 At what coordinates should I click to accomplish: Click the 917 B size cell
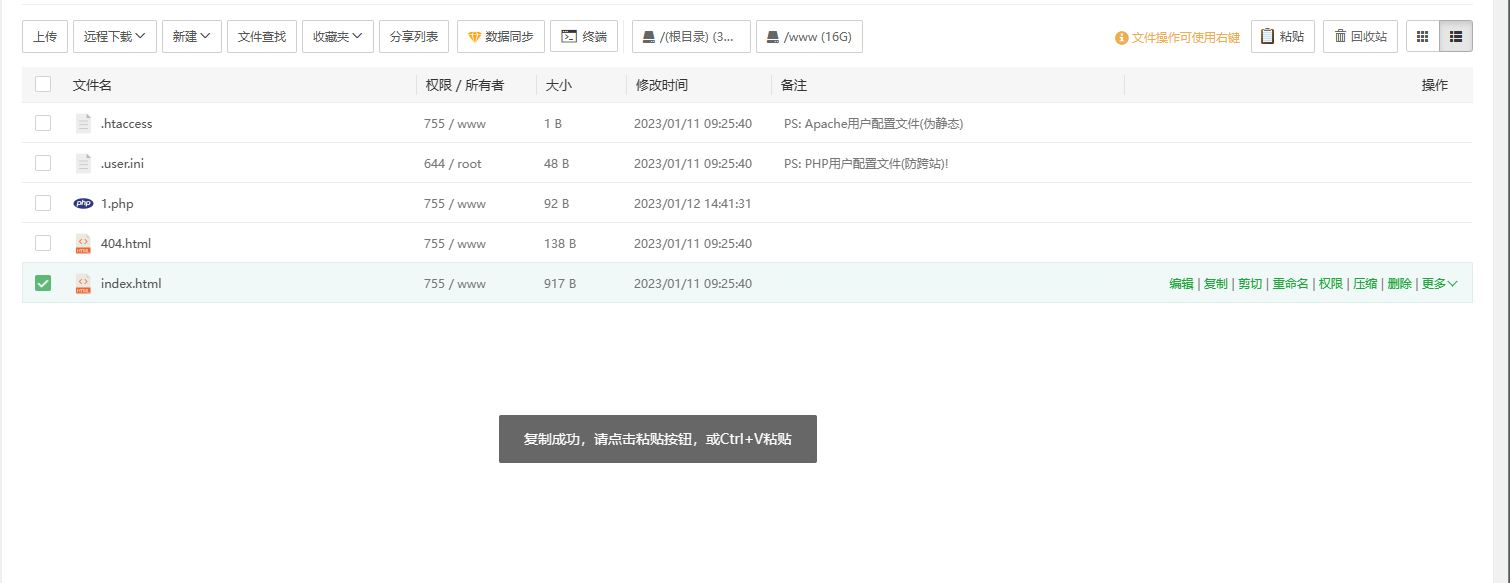pos(560,284)
